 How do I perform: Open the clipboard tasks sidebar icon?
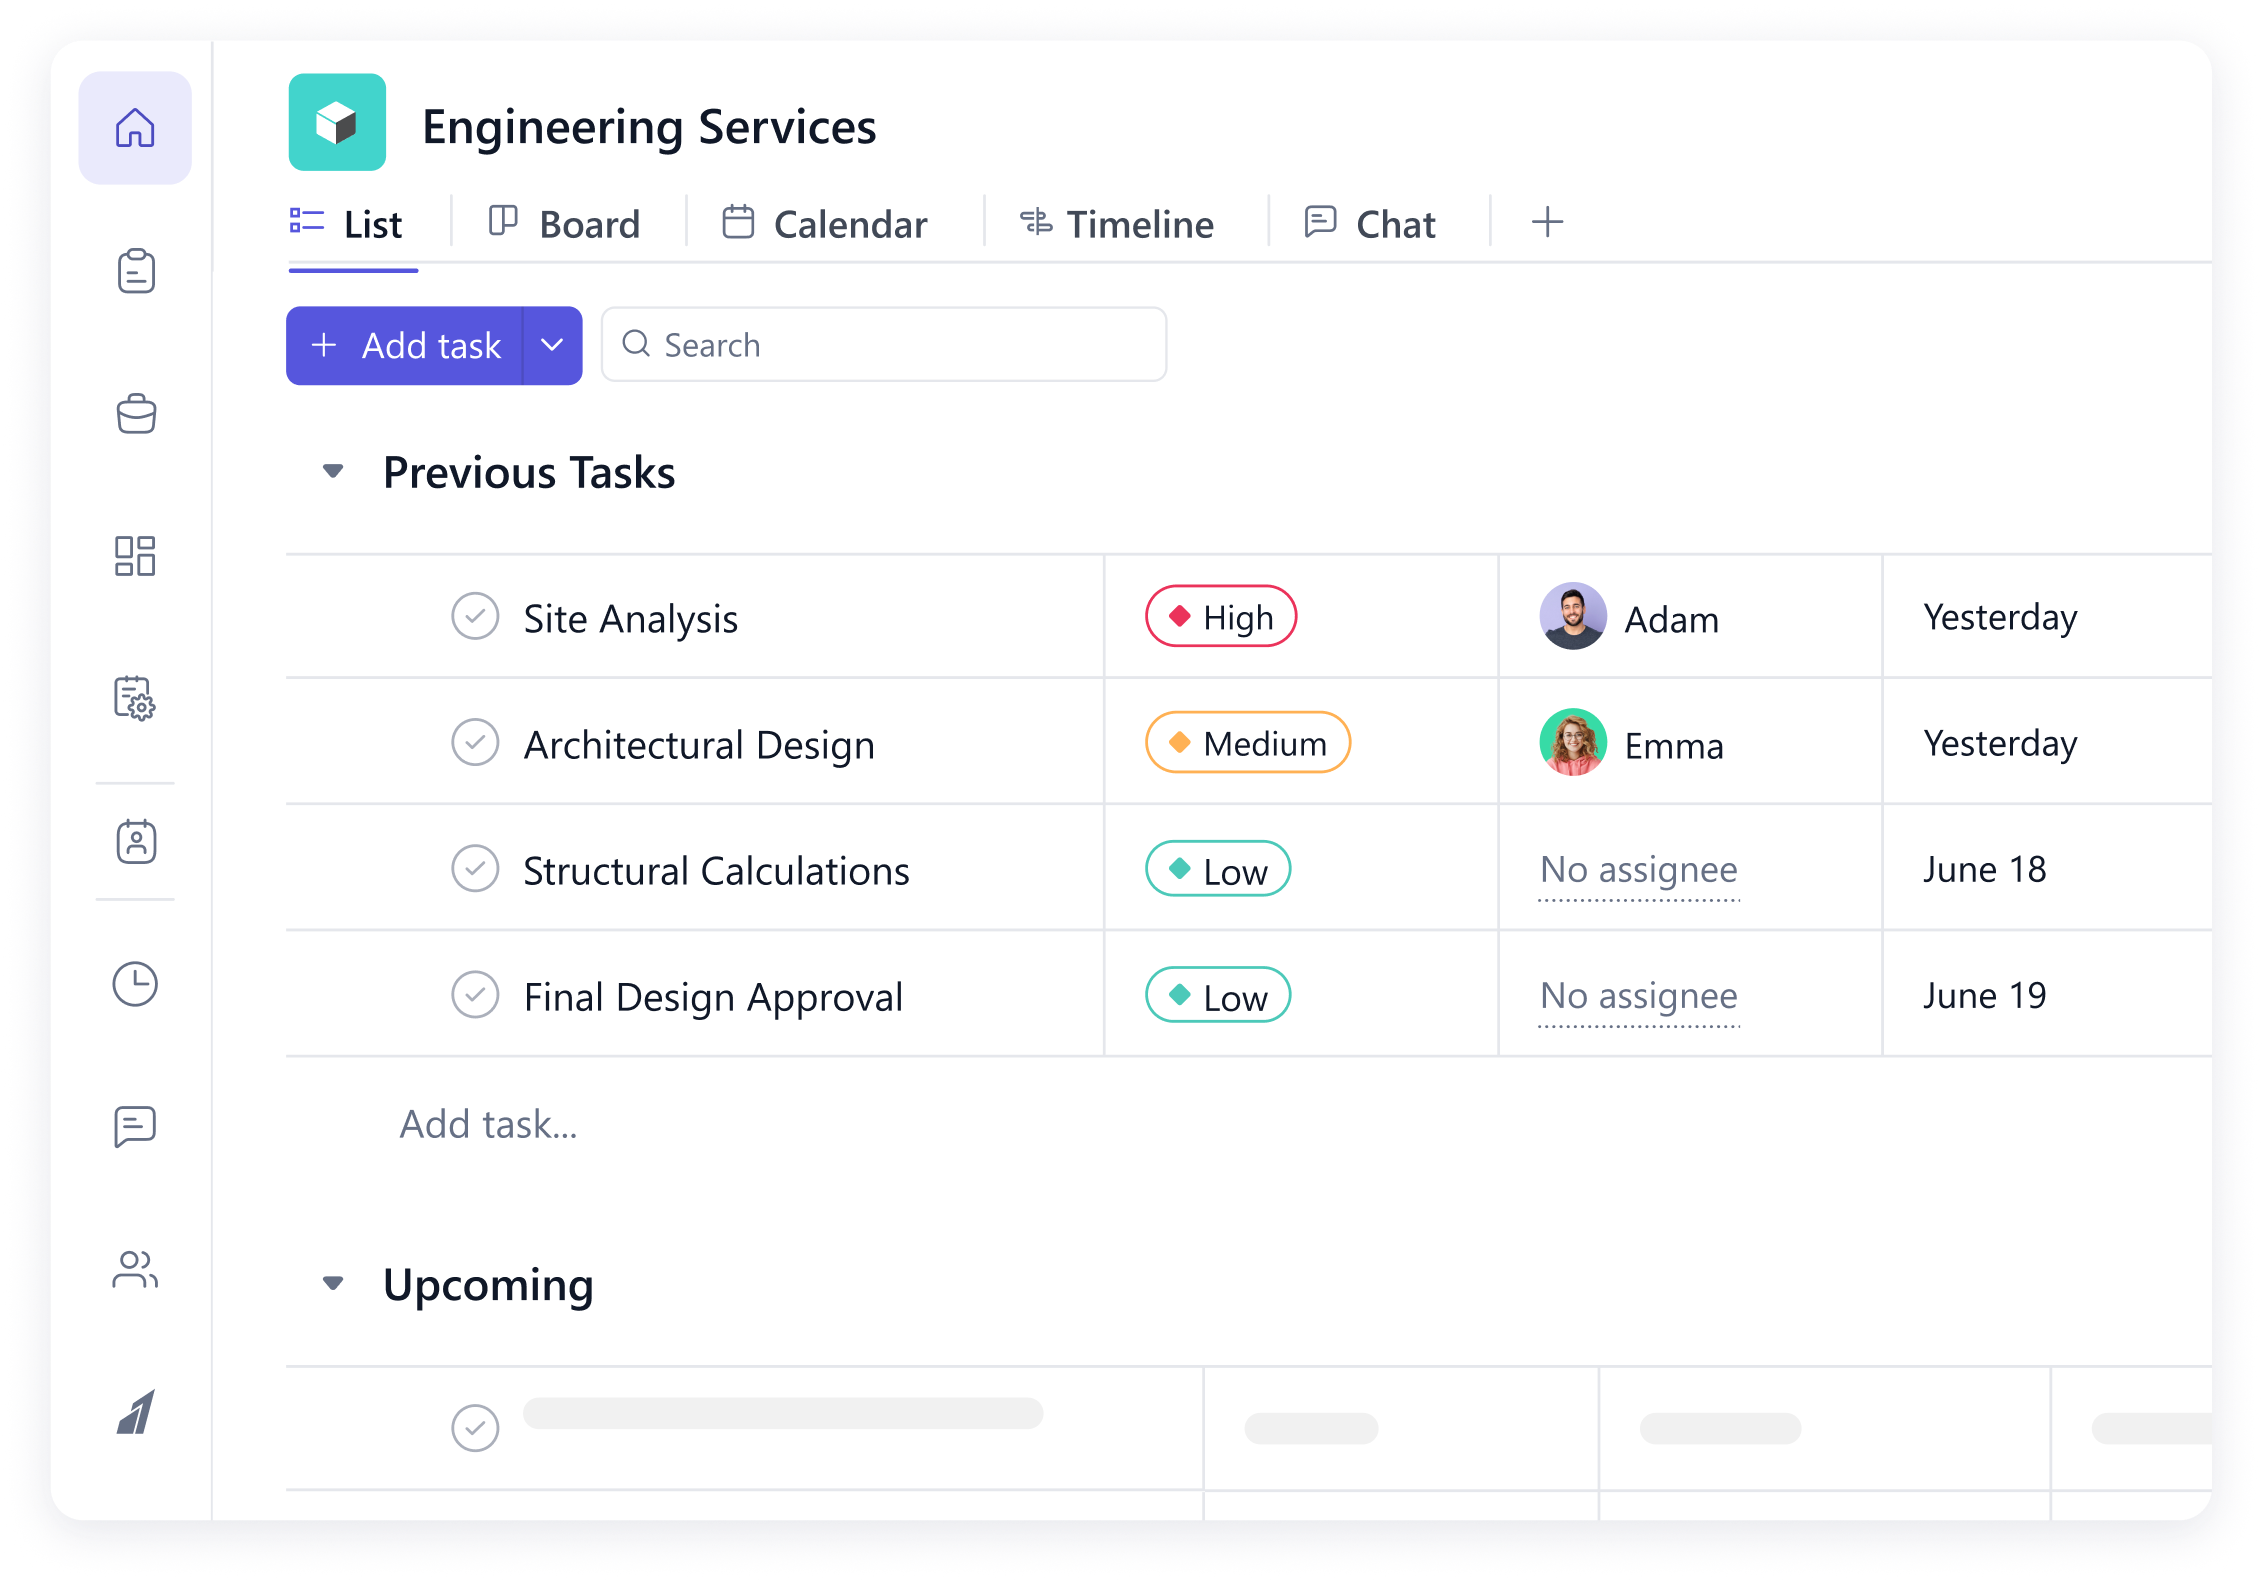tap(135, 271)
